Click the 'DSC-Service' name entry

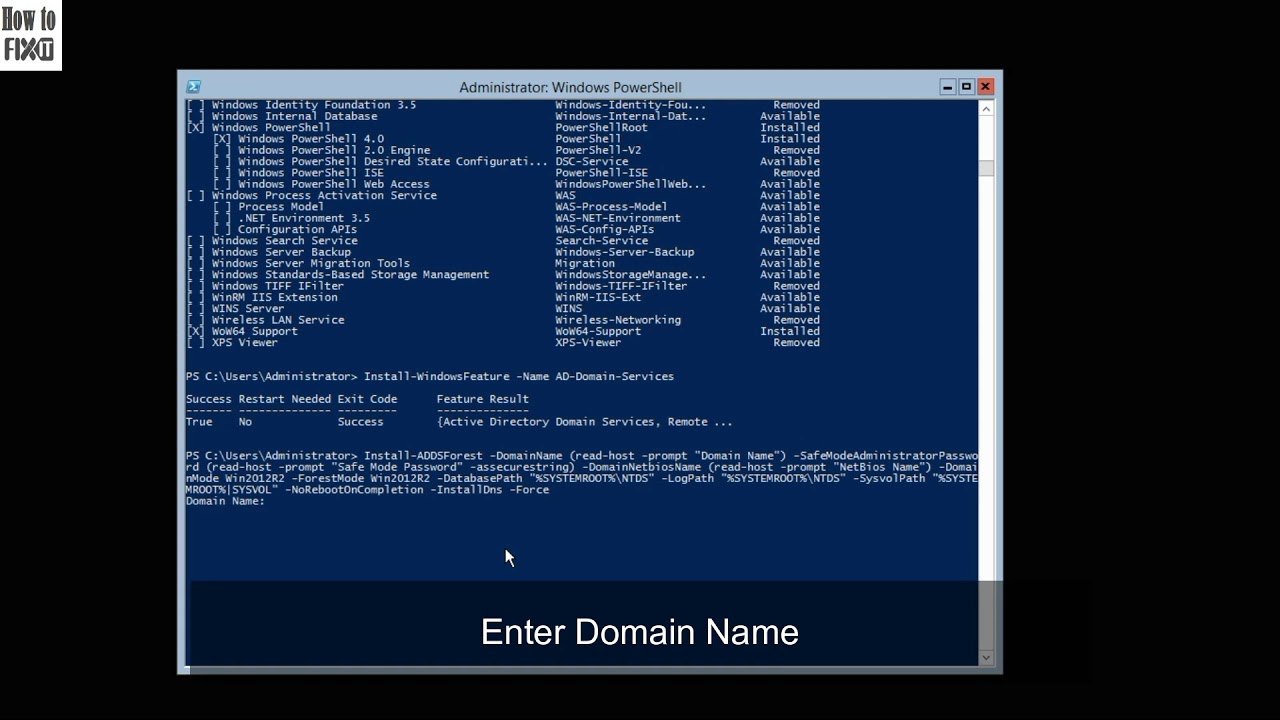(x=592, y=162)
